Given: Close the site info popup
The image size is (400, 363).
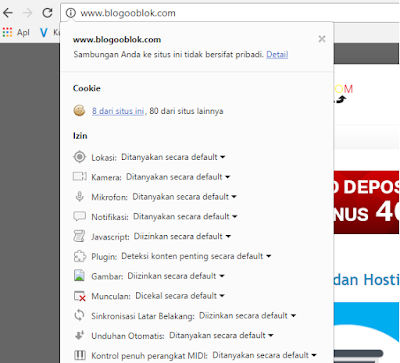Looking at the screenshot, I should pos(322,39).
